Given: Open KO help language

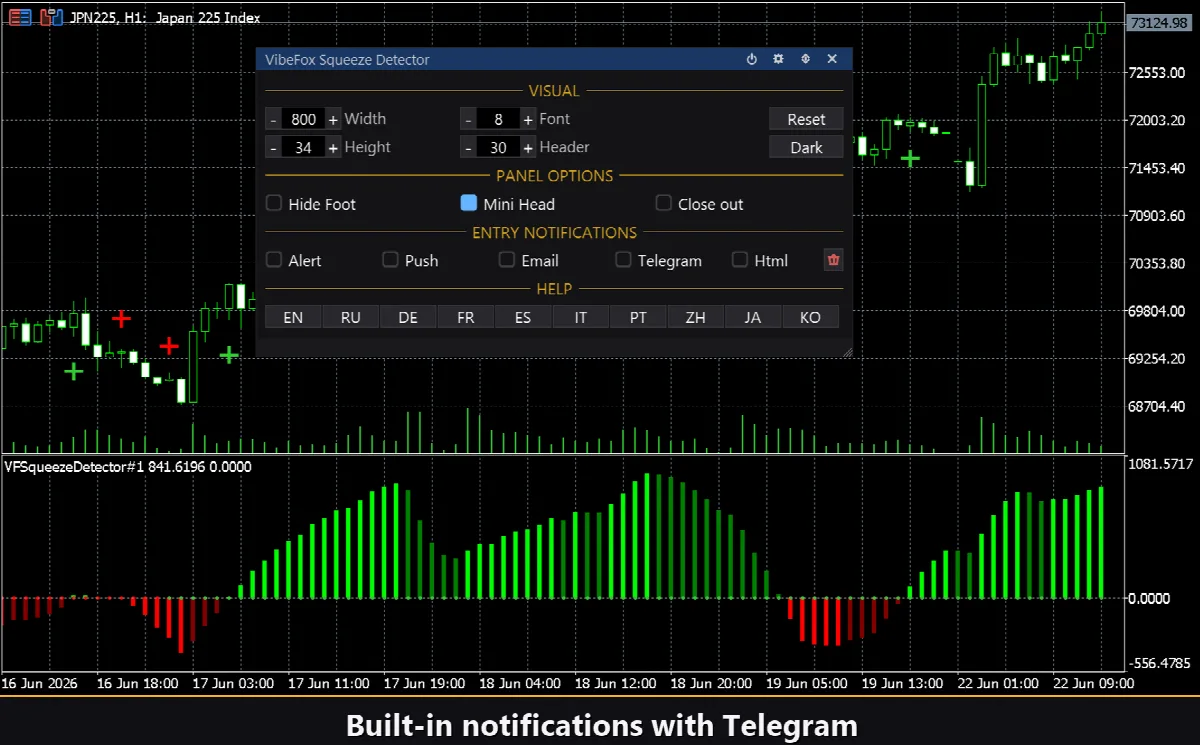Looking at the screenshot, I should 811,317.
